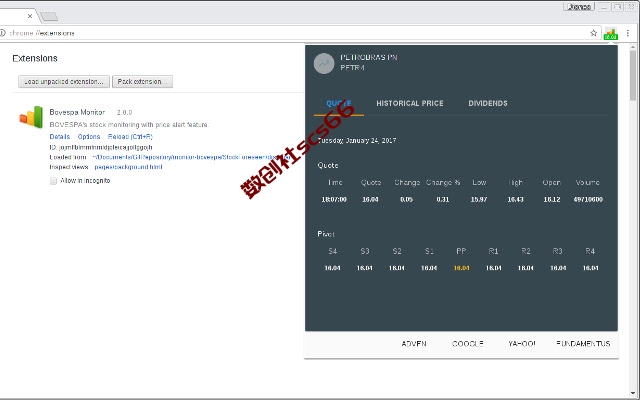Open the Chrome three-dot menu
The width and height of the screenshot is (640, 400).
(628, 33)
